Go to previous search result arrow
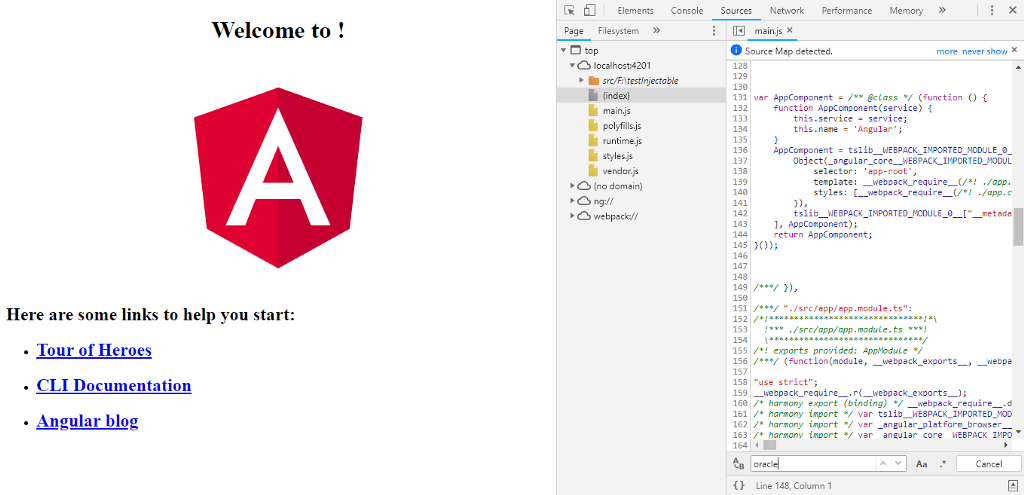The width and height of the screenshot is (1024, 495). [882, 464]
